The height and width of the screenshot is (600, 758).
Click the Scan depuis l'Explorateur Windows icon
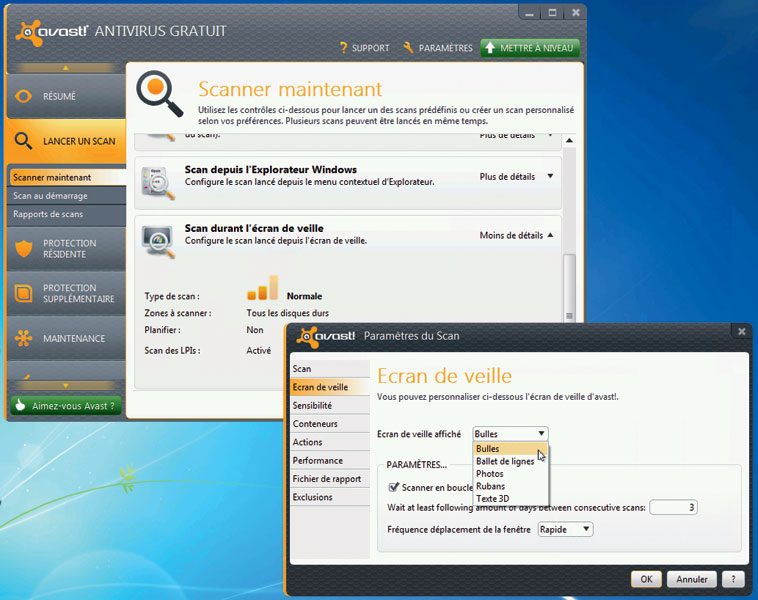[x=158, y=183]
